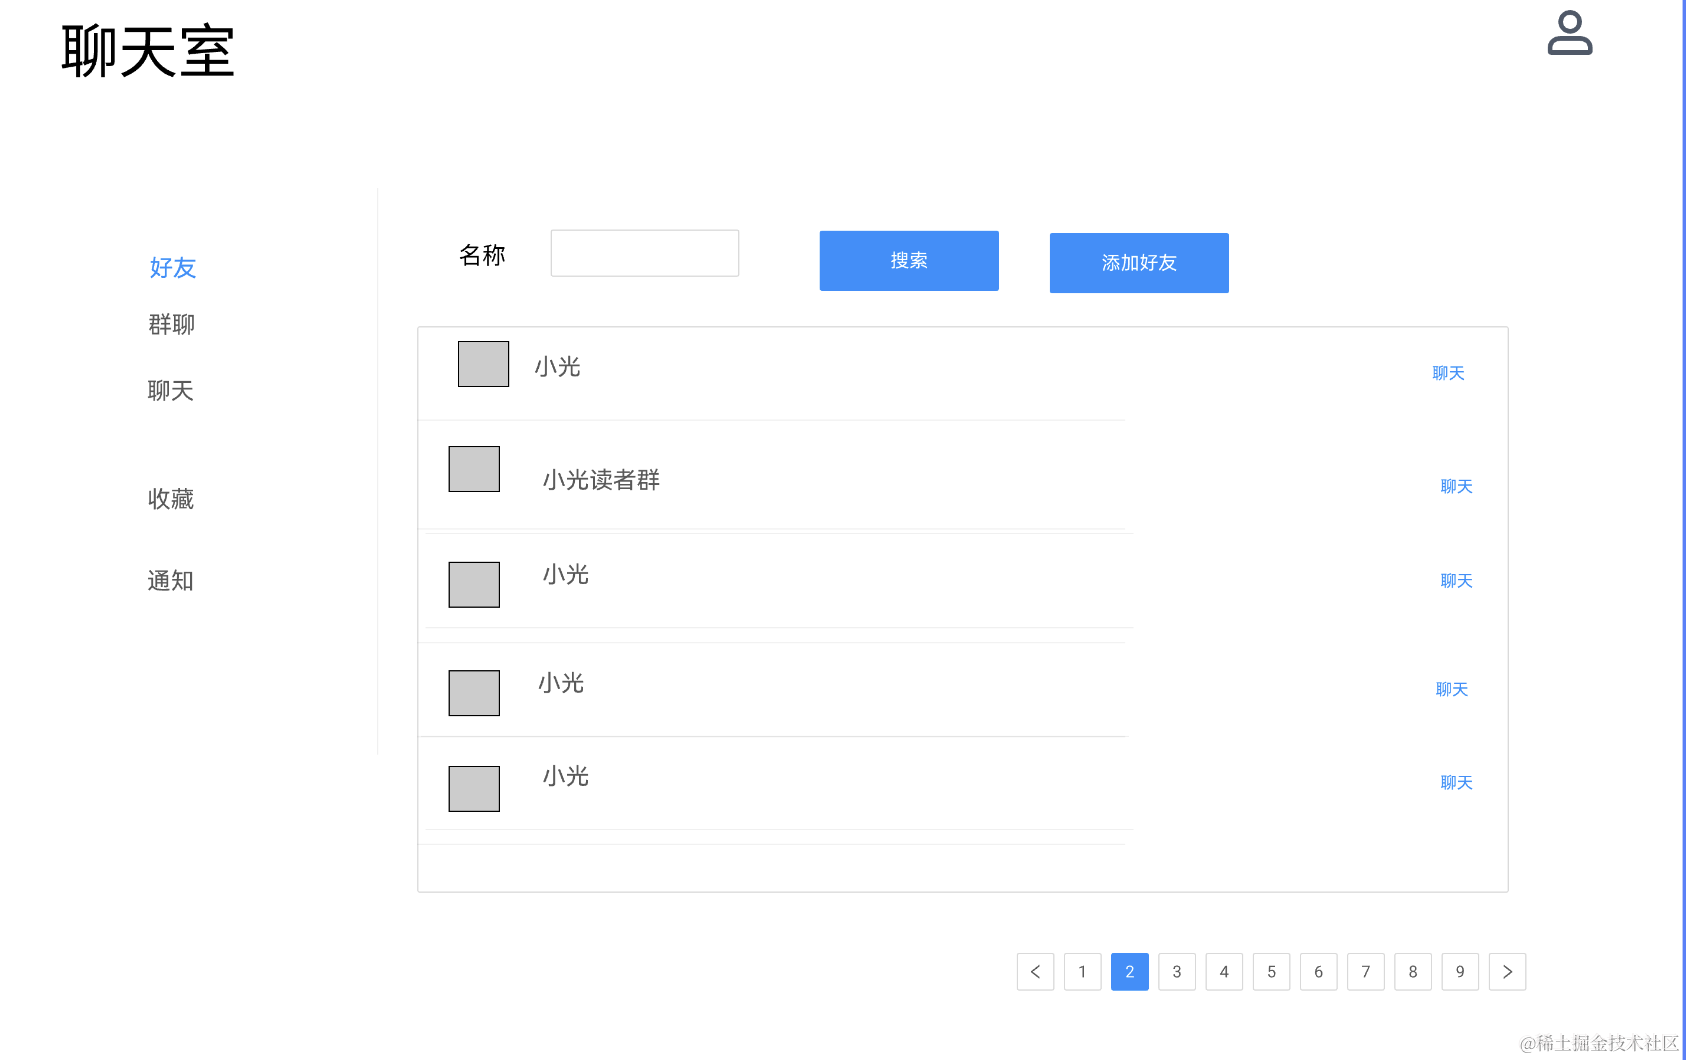Focus the 名称 search input field
The height and width of the screenshot is (1060, 1686).
pos(644,254)
